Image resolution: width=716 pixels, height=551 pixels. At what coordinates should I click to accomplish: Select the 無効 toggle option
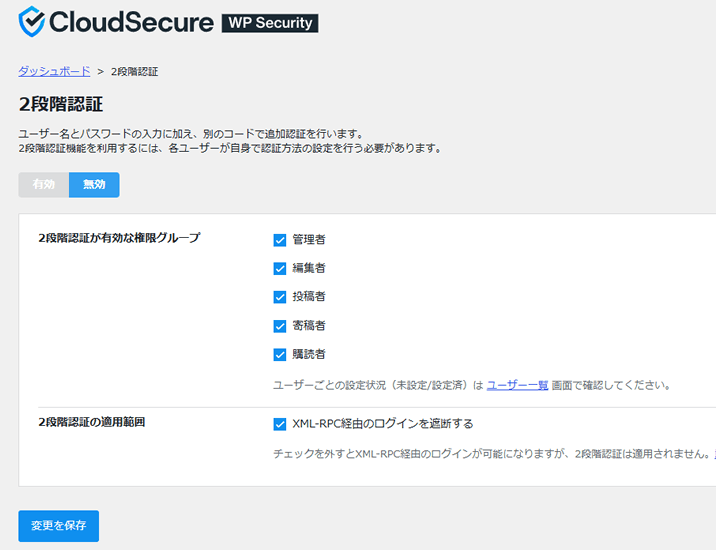[x=94, y=184]
